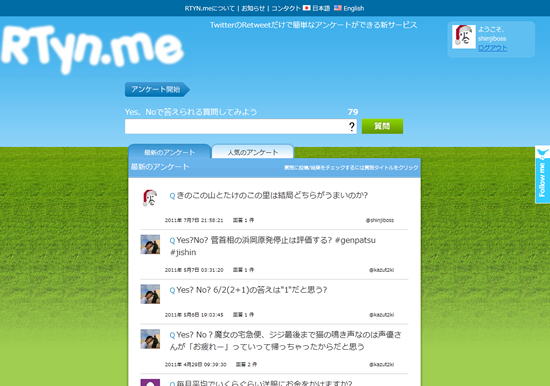Click the Japan flag icon
The width and height of the screenshot is (550, 386).
coord(307,8)
